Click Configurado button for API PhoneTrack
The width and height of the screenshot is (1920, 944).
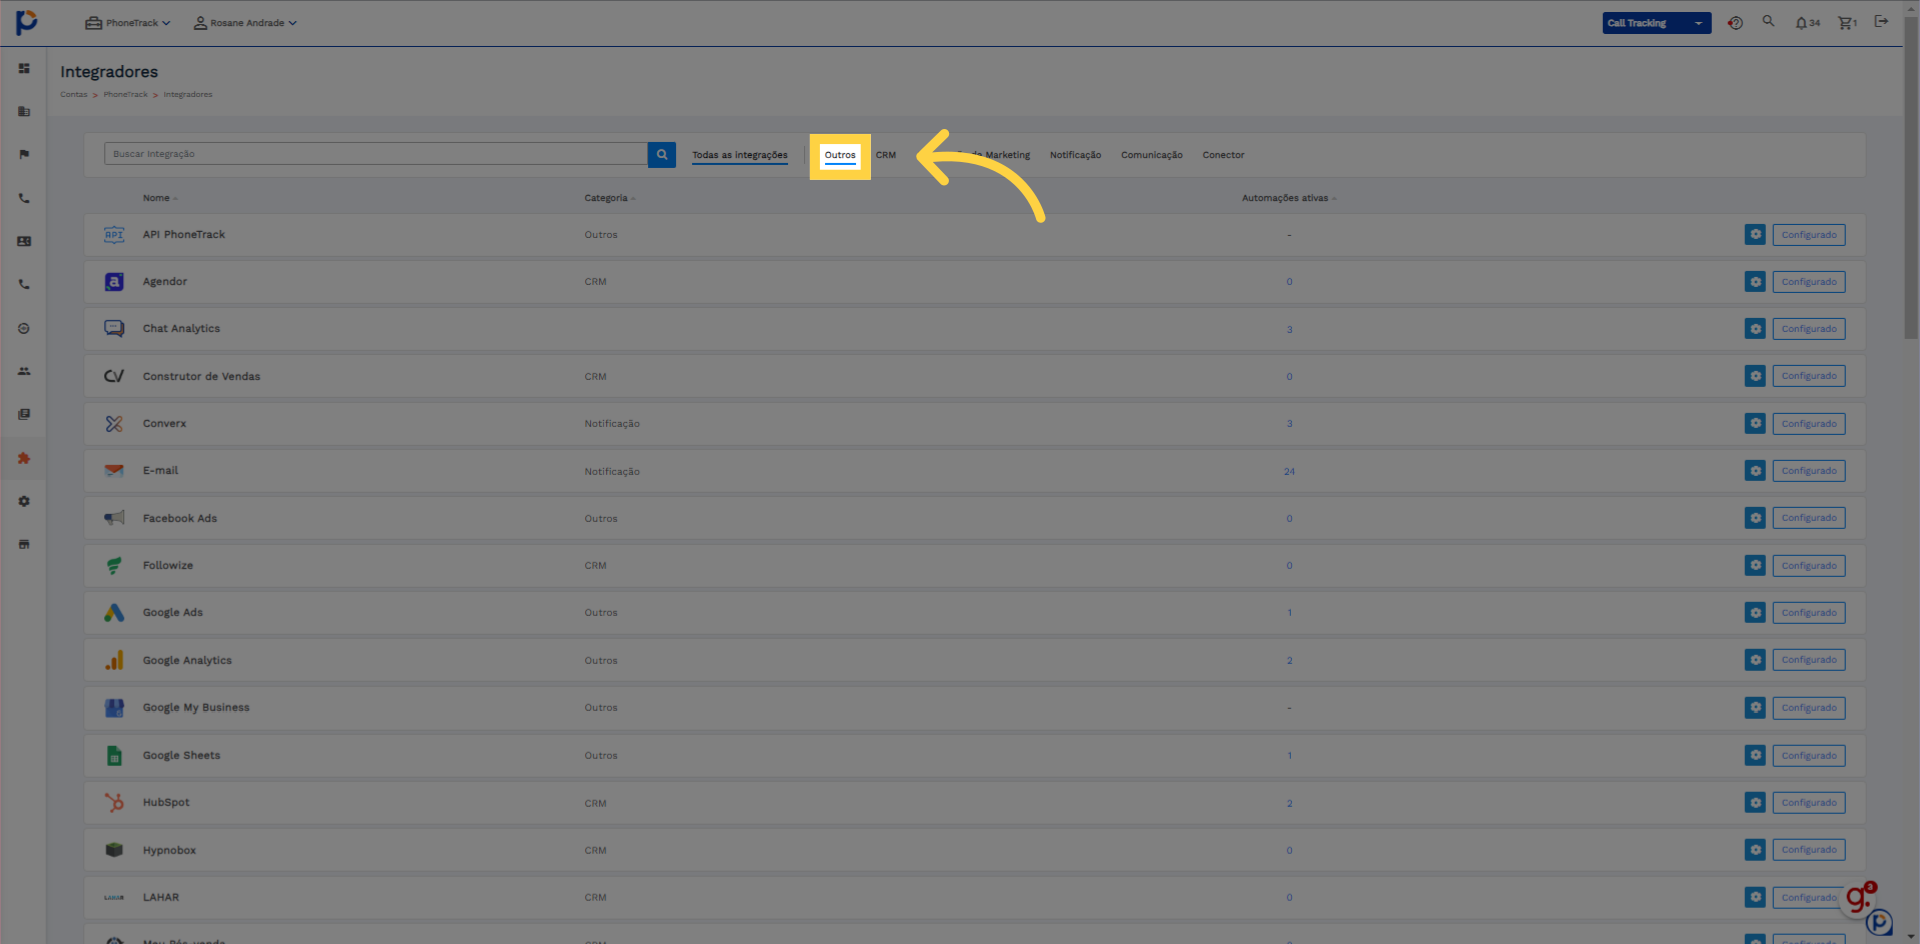coord(1809,235)
